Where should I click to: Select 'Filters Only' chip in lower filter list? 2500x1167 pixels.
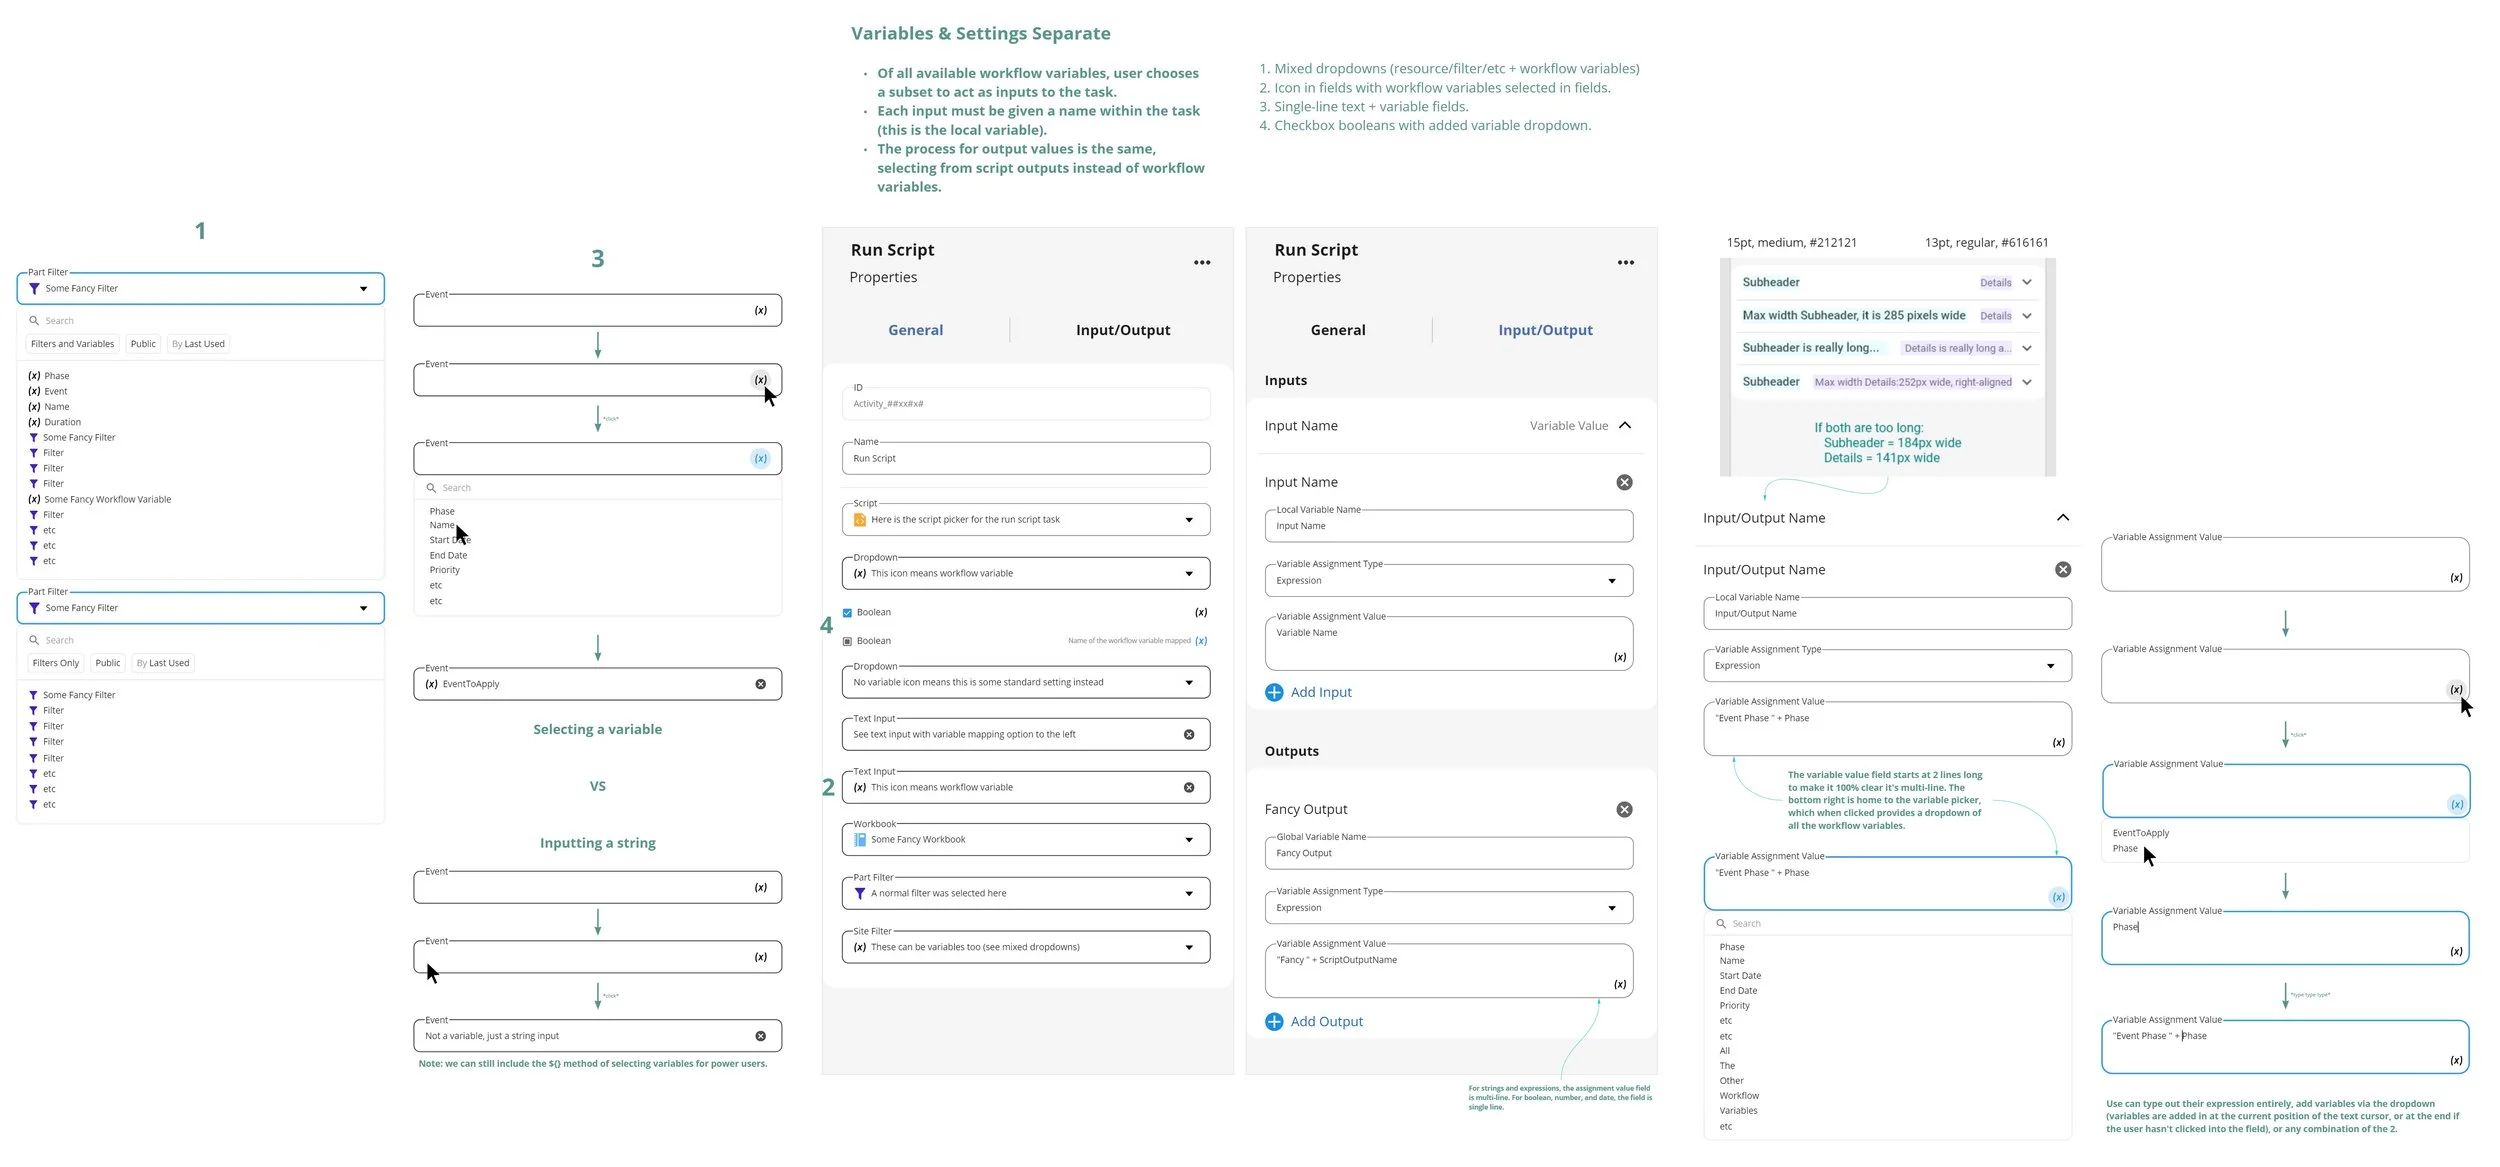point(55,663)
